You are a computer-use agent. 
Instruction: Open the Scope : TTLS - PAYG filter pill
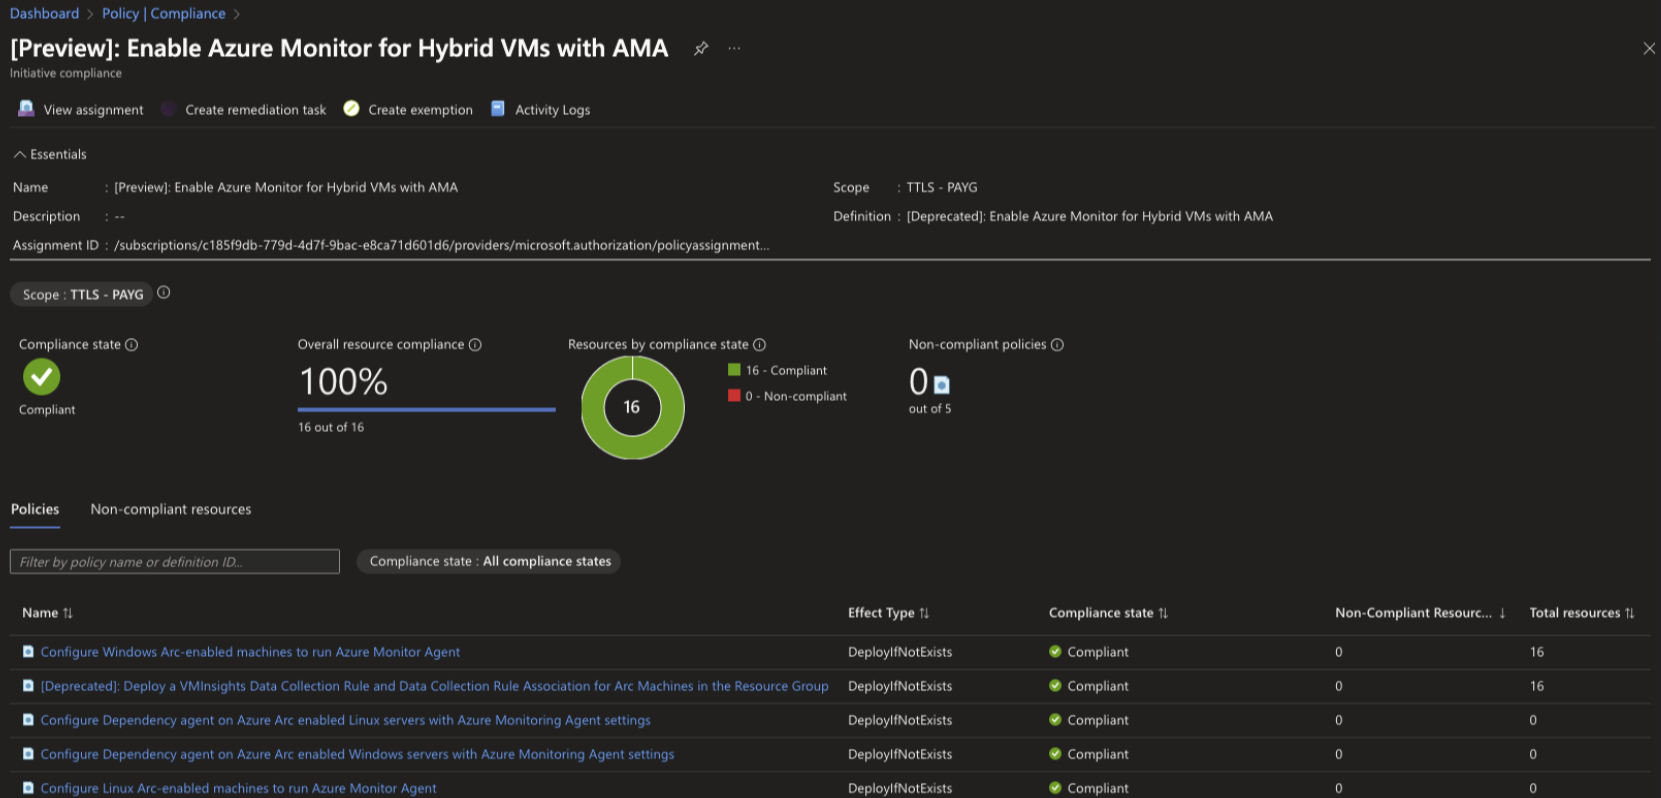tap(80, 295)
